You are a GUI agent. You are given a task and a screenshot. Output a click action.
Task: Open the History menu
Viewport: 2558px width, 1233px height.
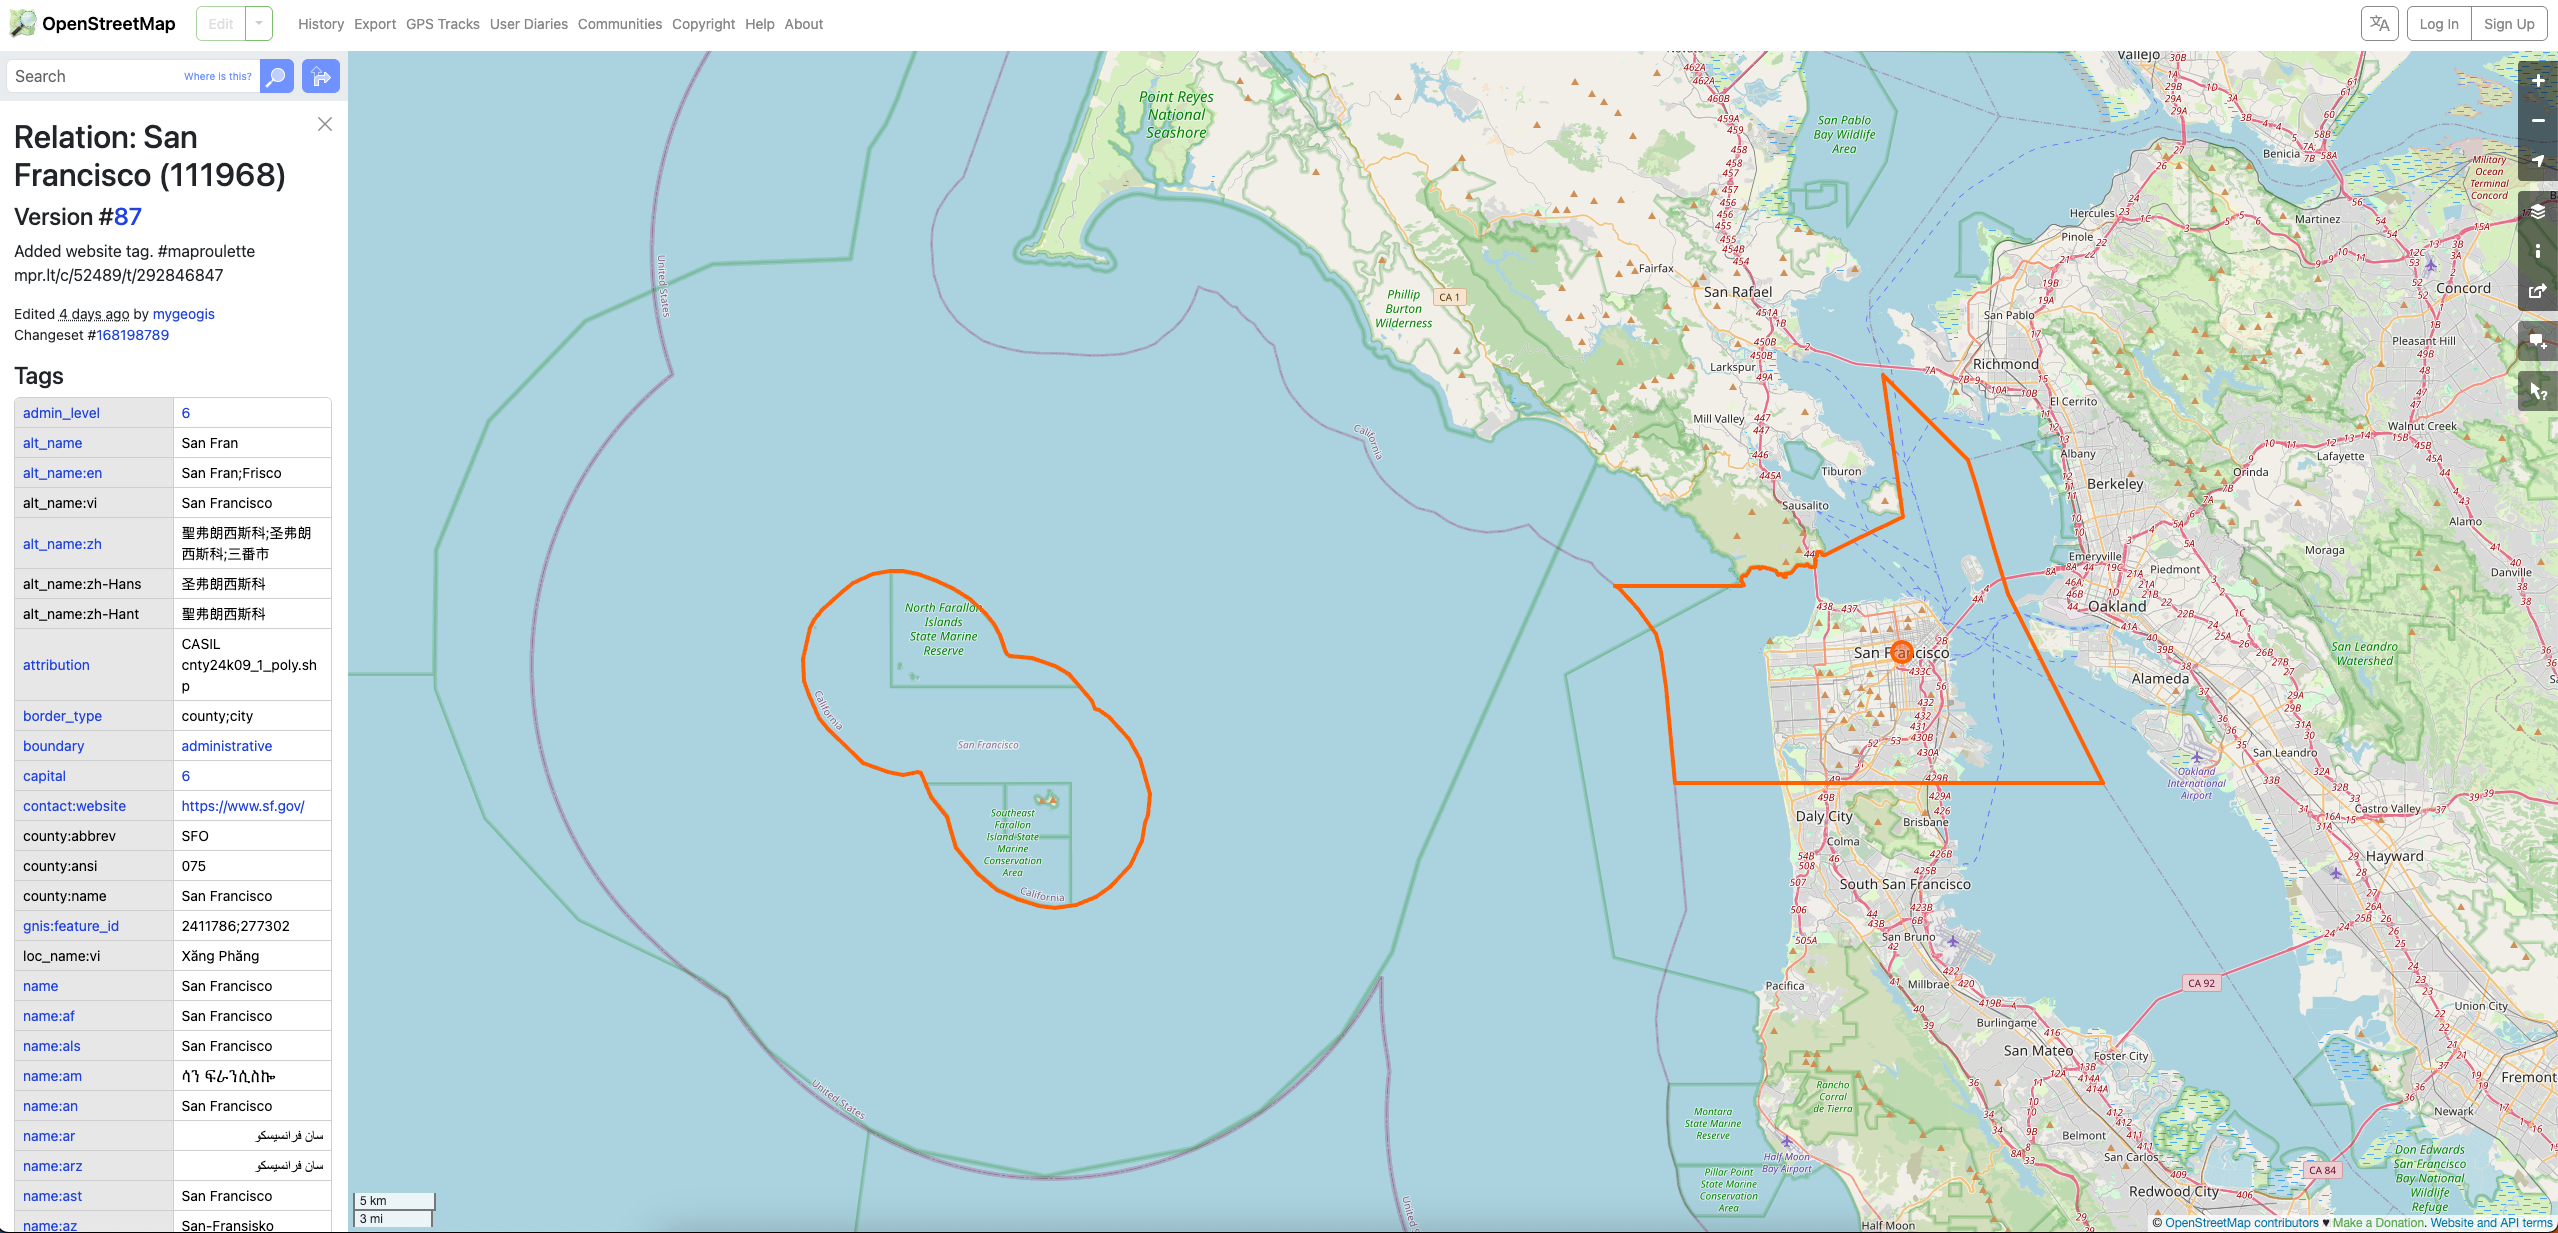click(321, 24)
